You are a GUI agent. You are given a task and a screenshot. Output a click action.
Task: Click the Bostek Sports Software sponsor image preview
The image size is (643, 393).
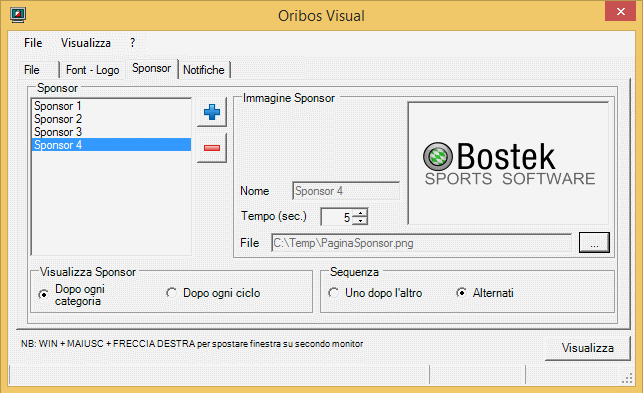click(508, 163)
